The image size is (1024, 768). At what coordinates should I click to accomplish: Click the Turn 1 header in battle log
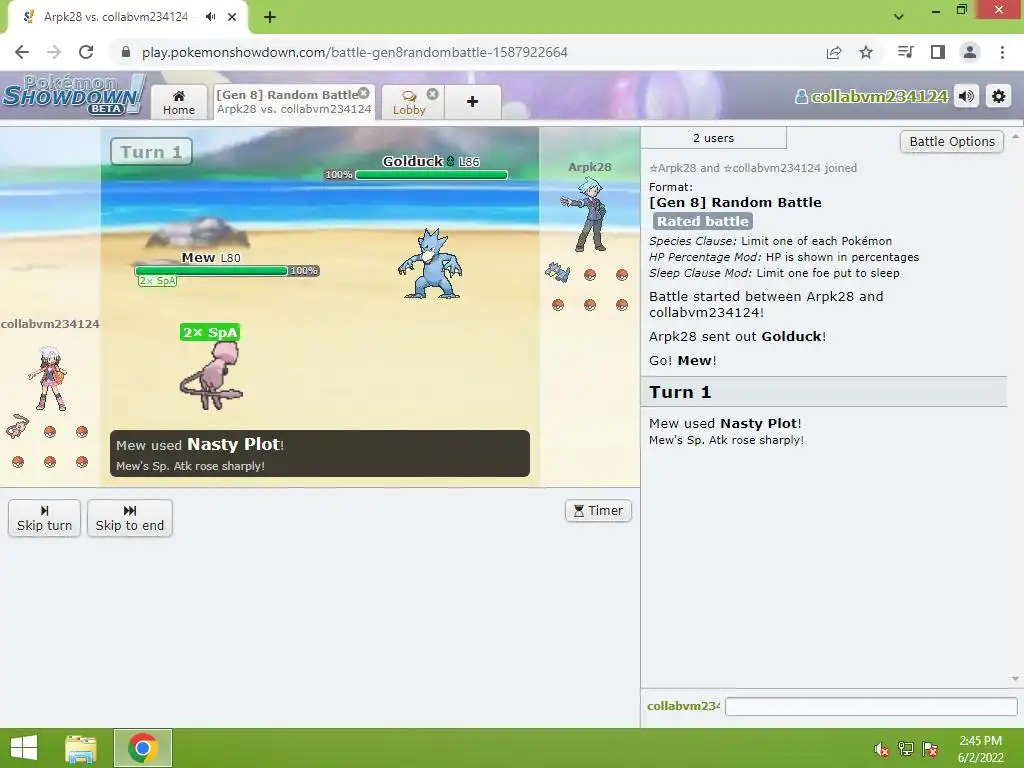tap(824, 392)
